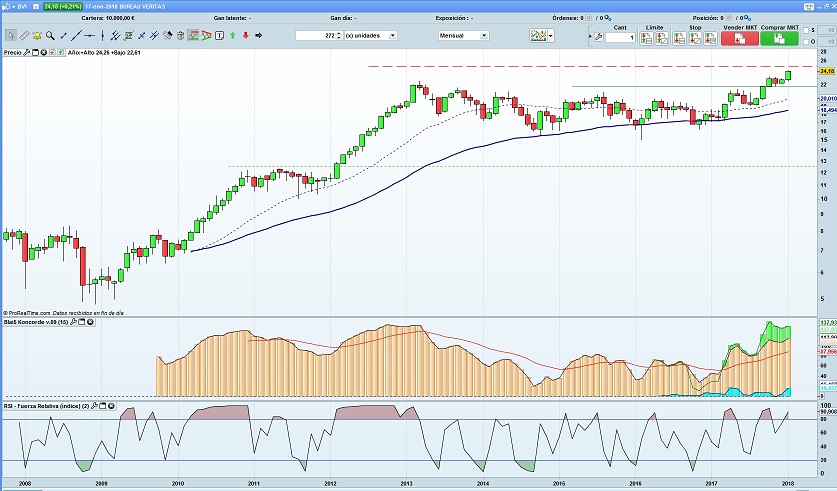
Task: Expand the chart style dropdown arrow
Action: tap(550, 35)
